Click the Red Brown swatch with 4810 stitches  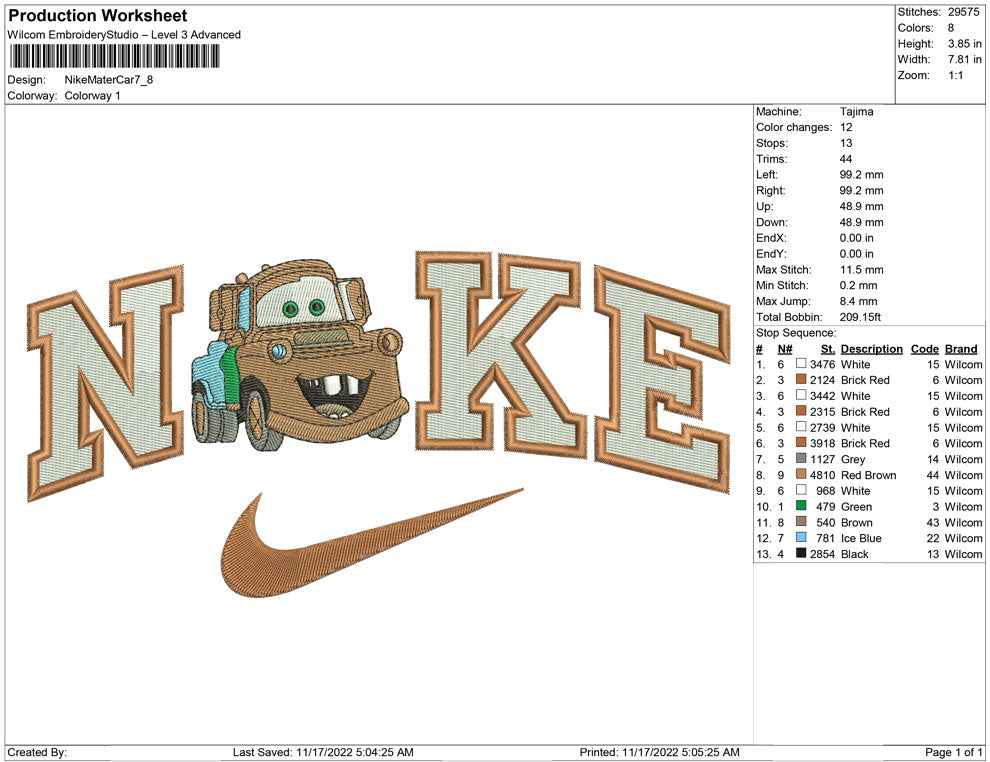click(x=801, y=475)
